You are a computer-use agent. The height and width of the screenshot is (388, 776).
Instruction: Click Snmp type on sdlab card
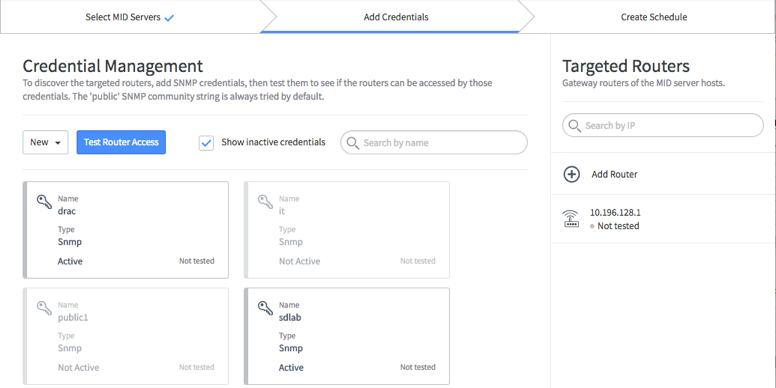tap(291, 348)
